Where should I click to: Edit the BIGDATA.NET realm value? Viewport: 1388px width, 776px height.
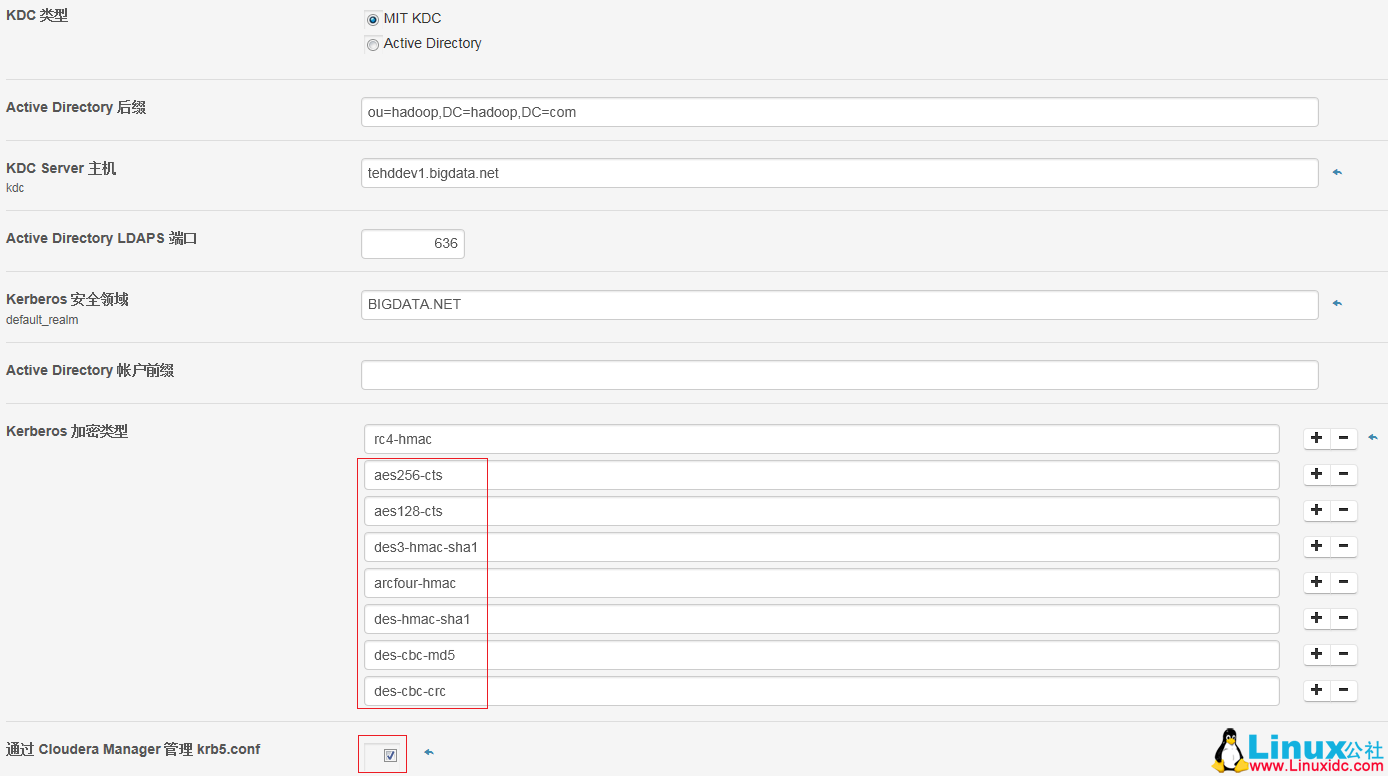pos(838,303)
